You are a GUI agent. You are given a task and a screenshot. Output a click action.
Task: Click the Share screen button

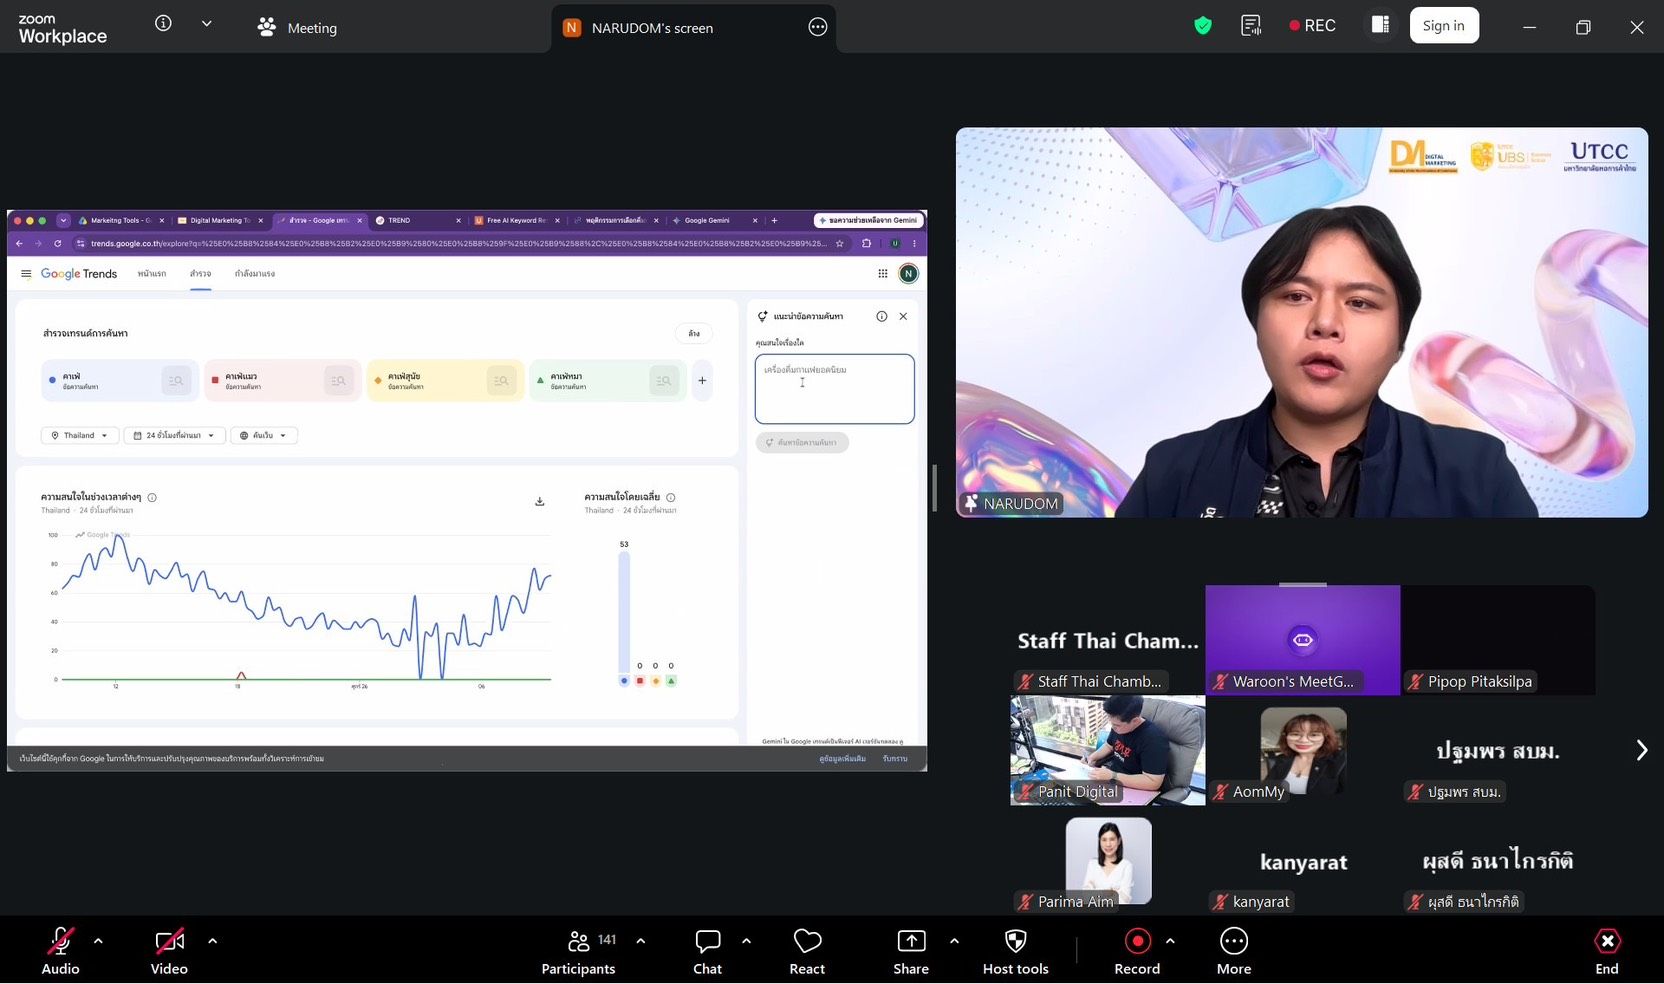click(911, 951)
